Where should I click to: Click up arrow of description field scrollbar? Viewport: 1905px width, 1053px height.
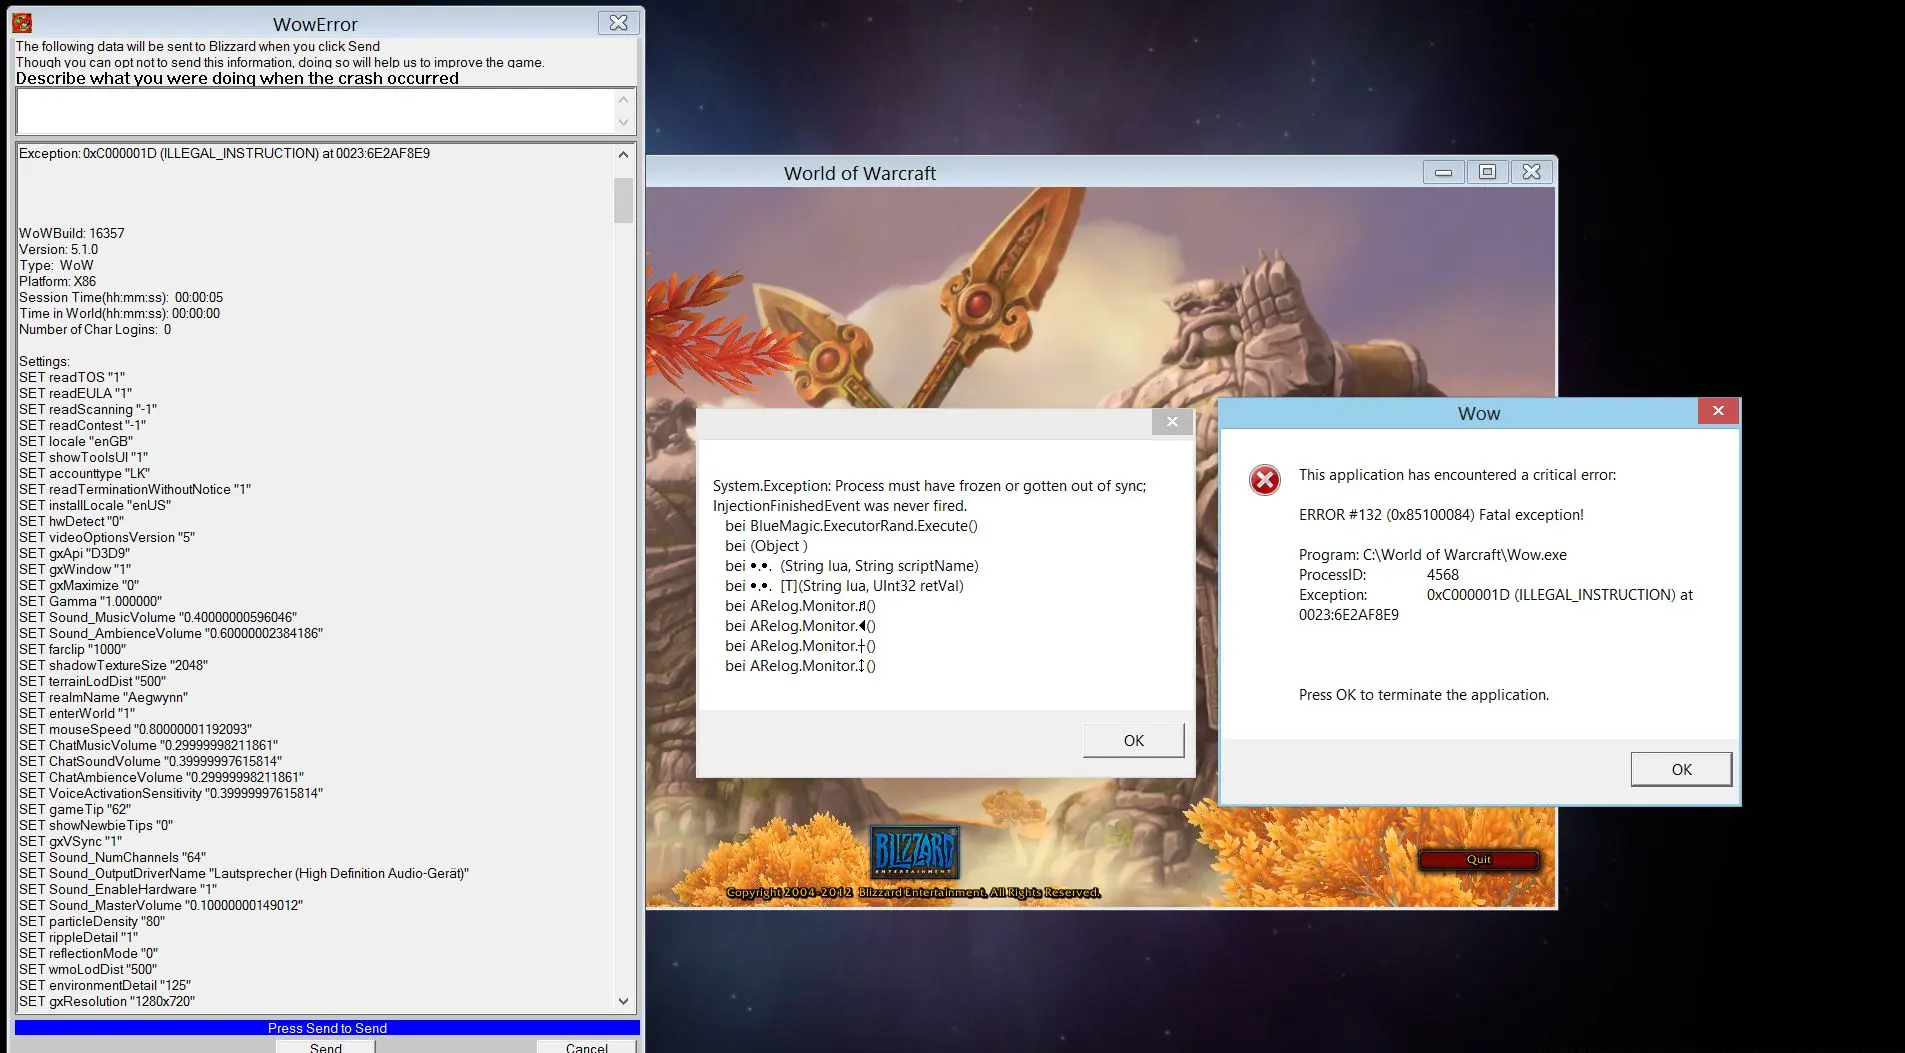pyautogui.click(x=623, y=99)
